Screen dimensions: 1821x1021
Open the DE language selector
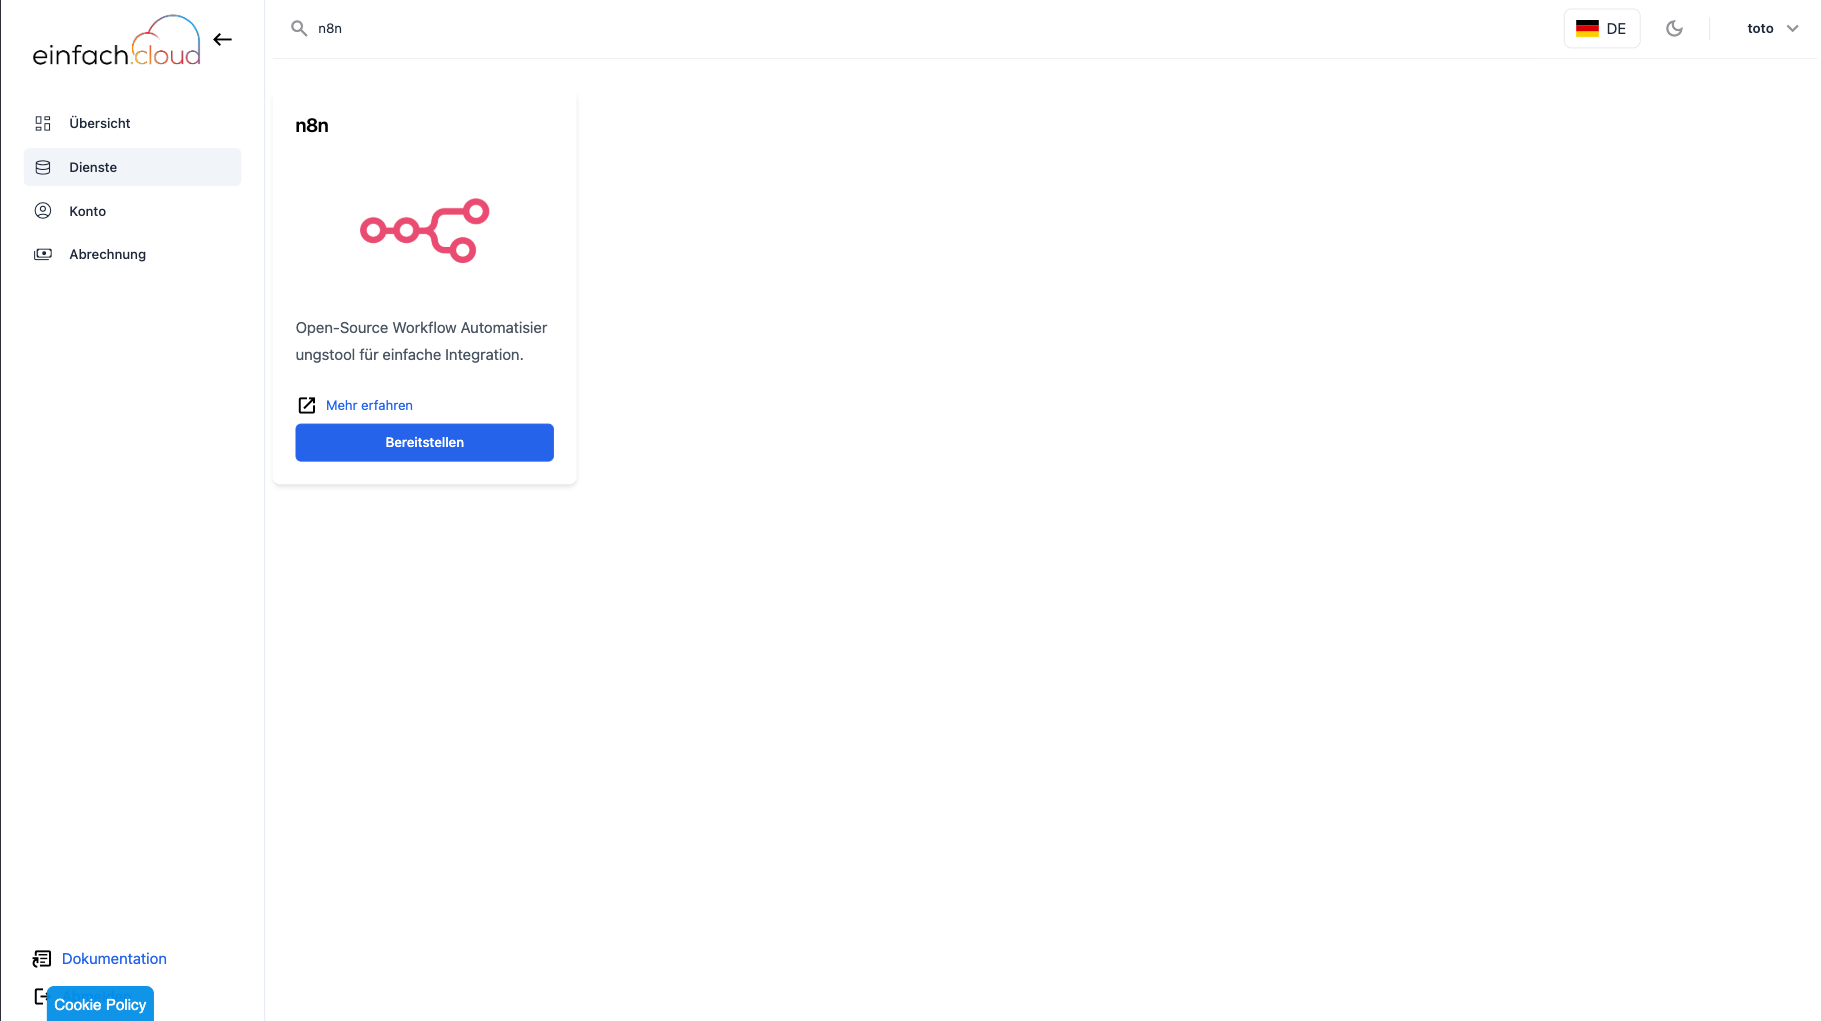(1601, 28)
